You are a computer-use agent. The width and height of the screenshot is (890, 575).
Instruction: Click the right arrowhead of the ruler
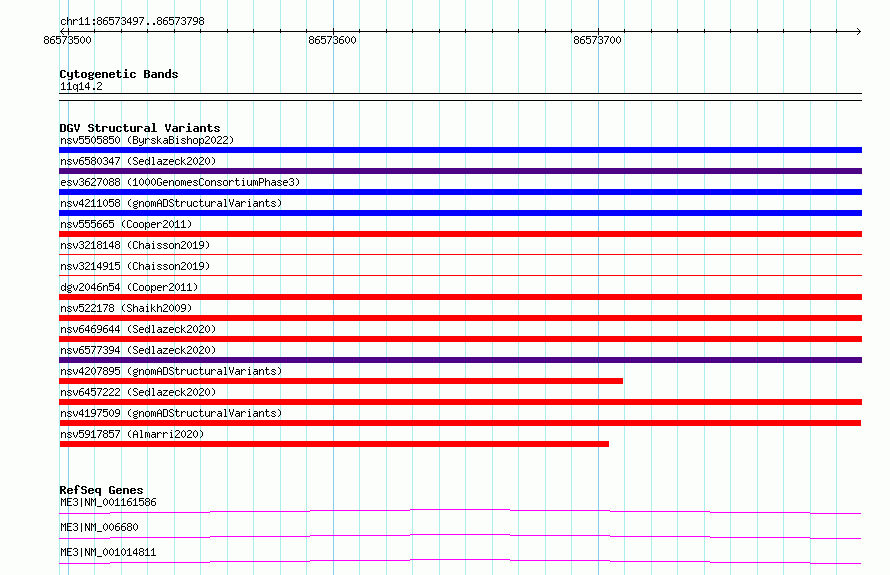(x=859, y=31)
